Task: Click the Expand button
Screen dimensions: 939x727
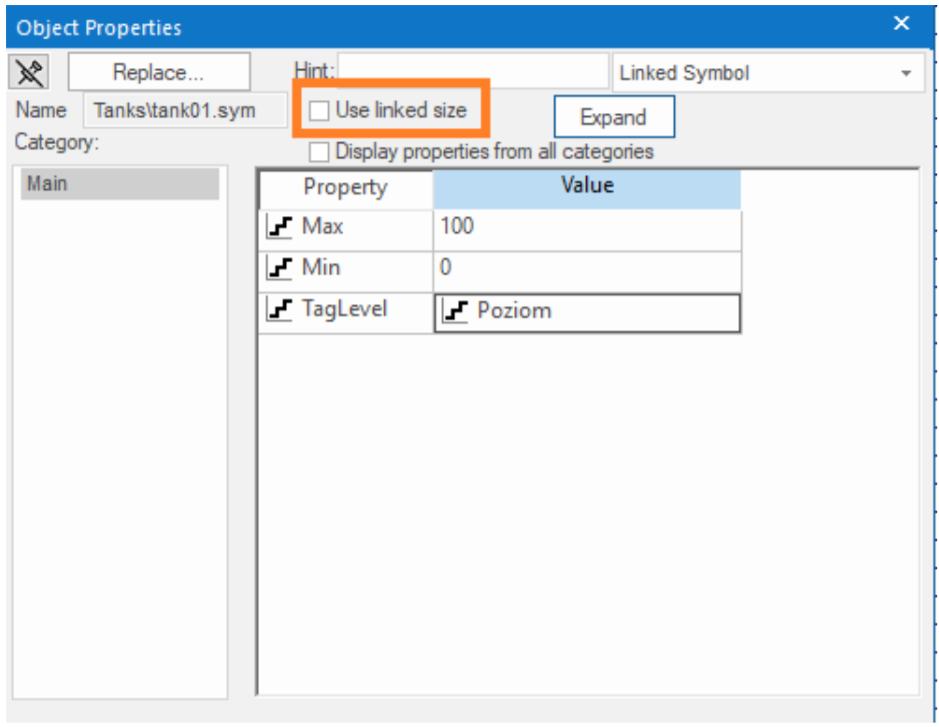Action: coord(613,117)
